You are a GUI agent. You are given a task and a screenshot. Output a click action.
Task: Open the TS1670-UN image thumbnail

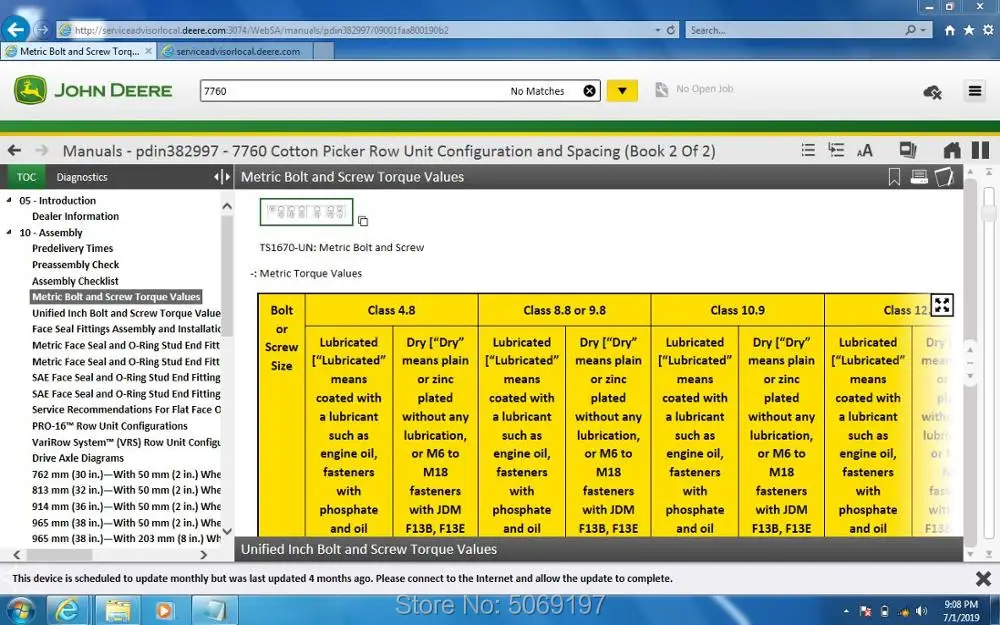click(306, 212)
